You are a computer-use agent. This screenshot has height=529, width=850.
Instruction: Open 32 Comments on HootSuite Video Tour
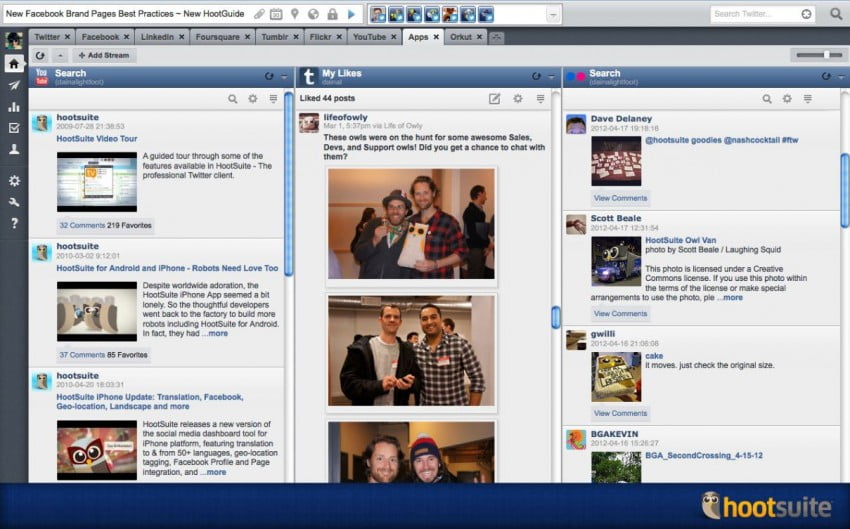coord(82,225)
